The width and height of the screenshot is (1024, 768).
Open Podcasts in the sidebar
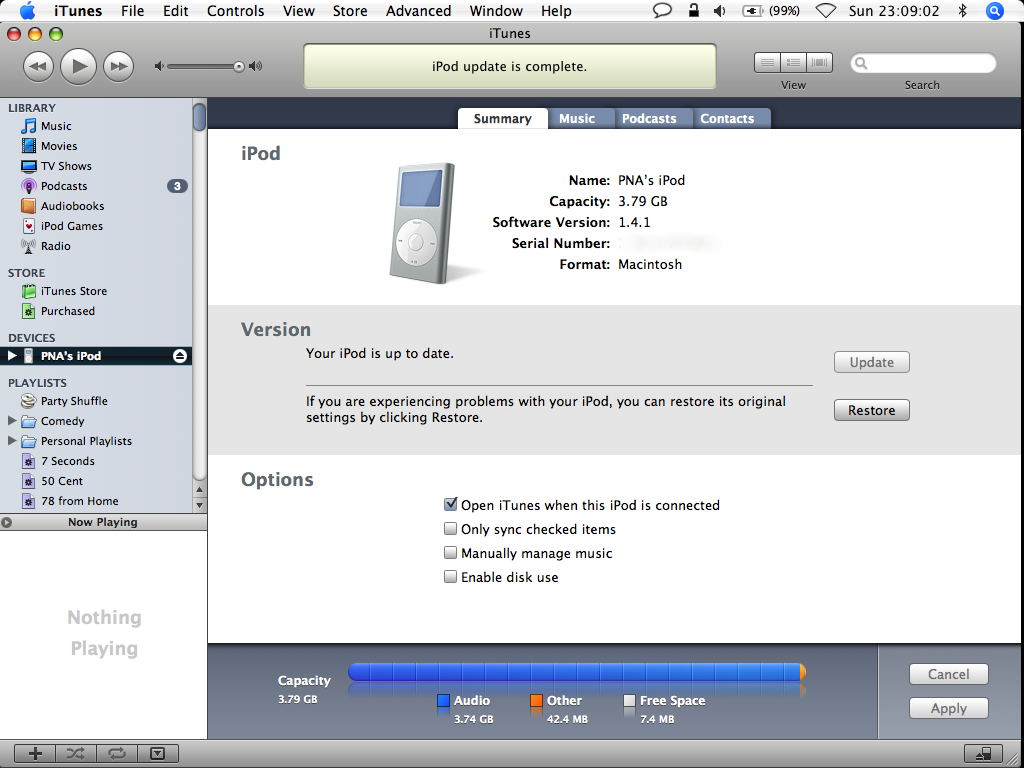(x=64, y=186)
